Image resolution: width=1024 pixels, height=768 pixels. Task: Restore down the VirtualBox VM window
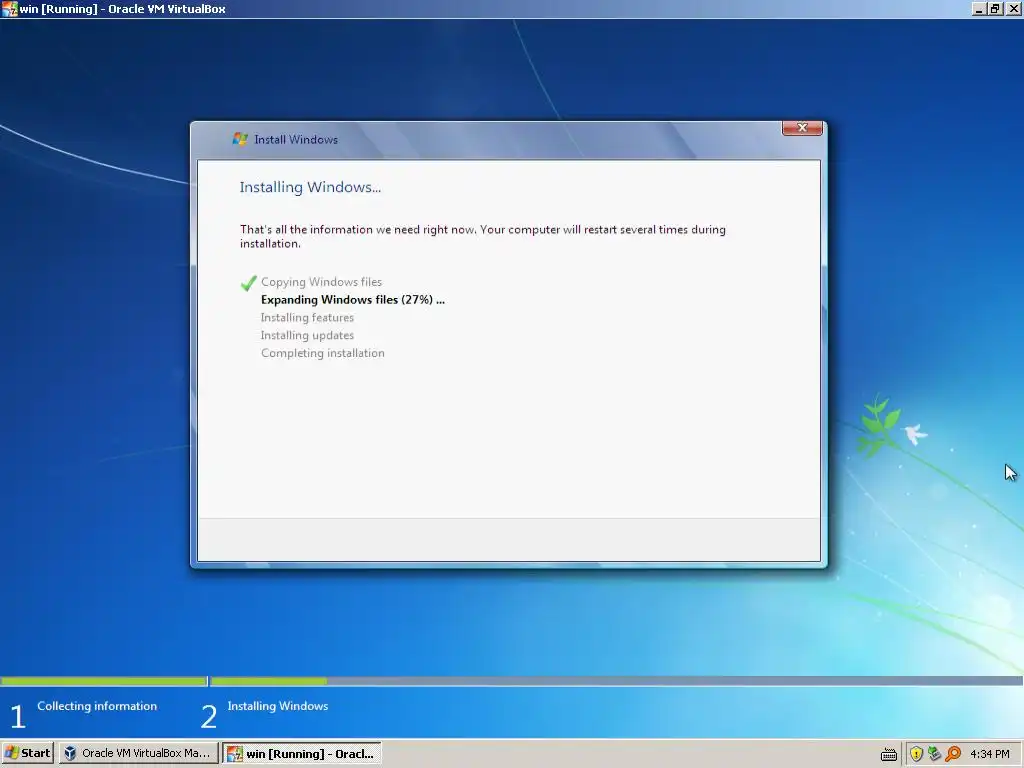click(995, 9)
